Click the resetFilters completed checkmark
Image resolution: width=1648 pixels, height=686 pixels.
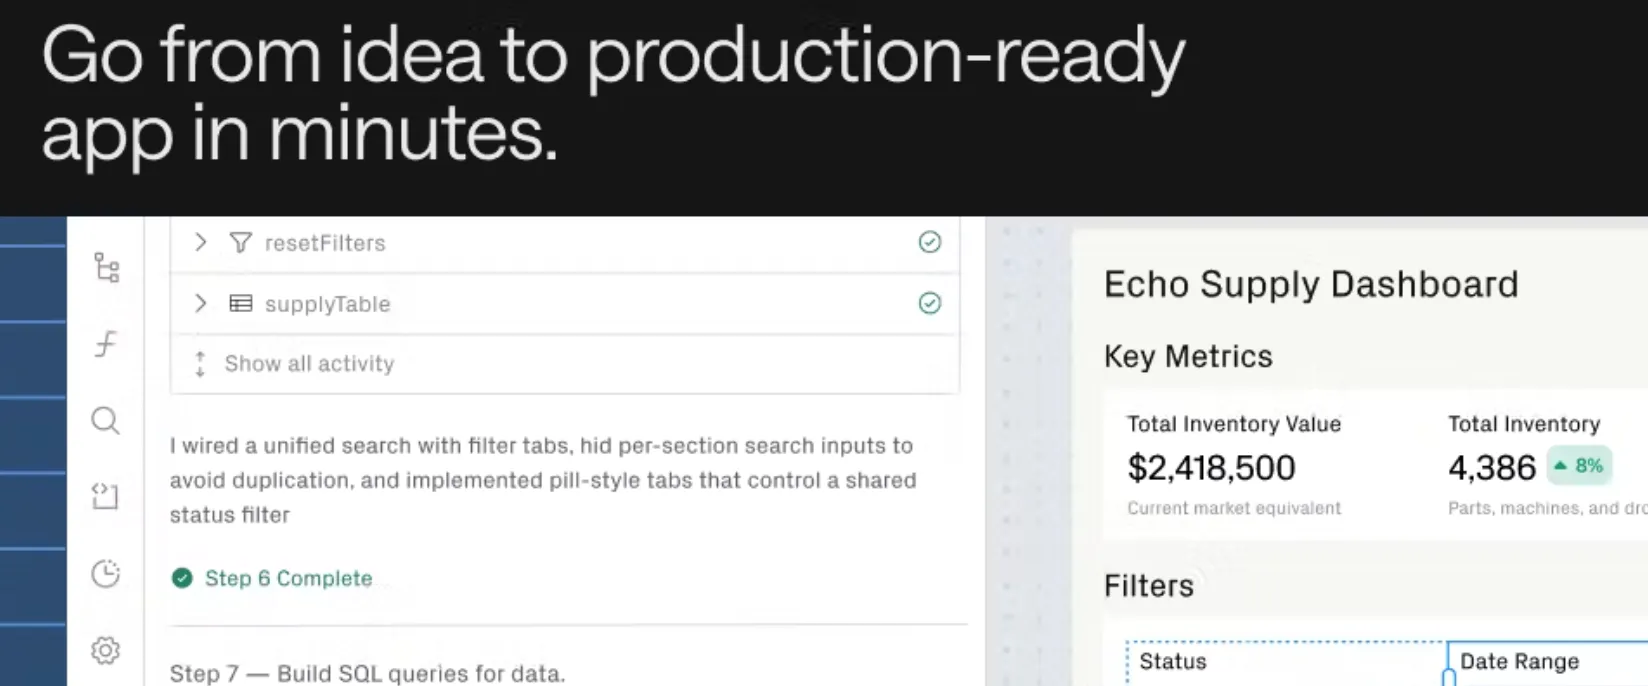[x=930, y=242]
